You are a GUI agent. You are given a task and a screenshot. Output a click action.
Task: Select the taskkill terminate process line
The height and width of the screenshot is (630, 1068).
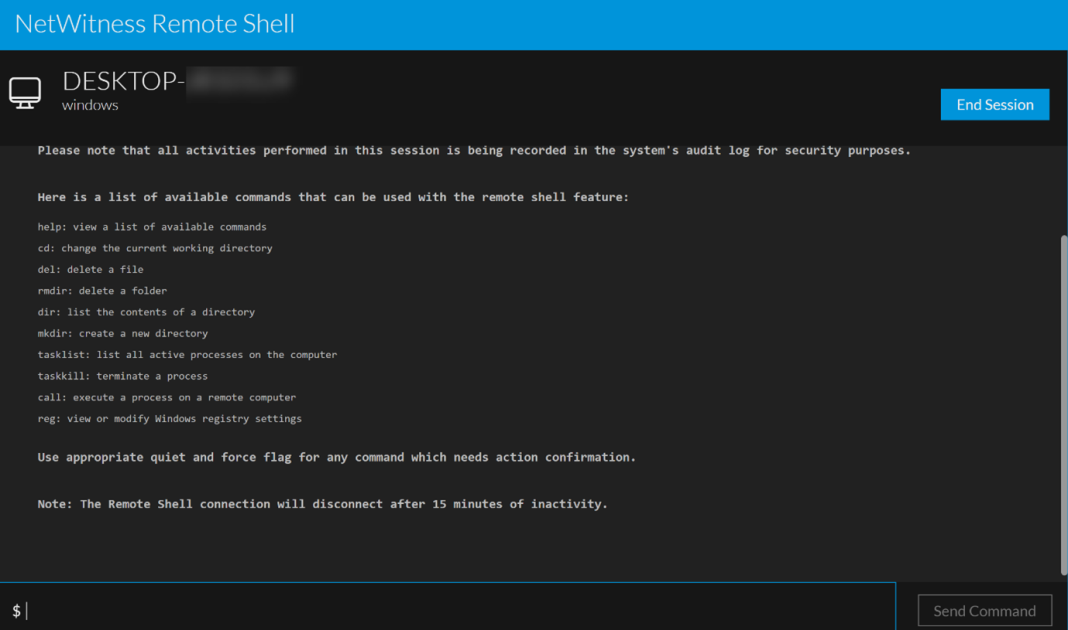(122, 375)
